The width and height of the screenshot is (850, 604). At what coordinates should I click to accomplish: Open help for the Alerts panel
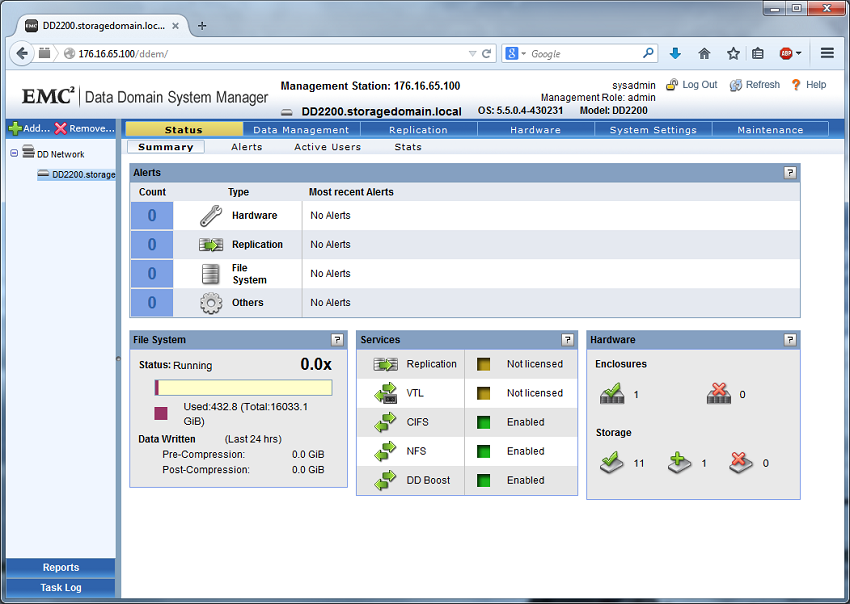coord(790,172)
